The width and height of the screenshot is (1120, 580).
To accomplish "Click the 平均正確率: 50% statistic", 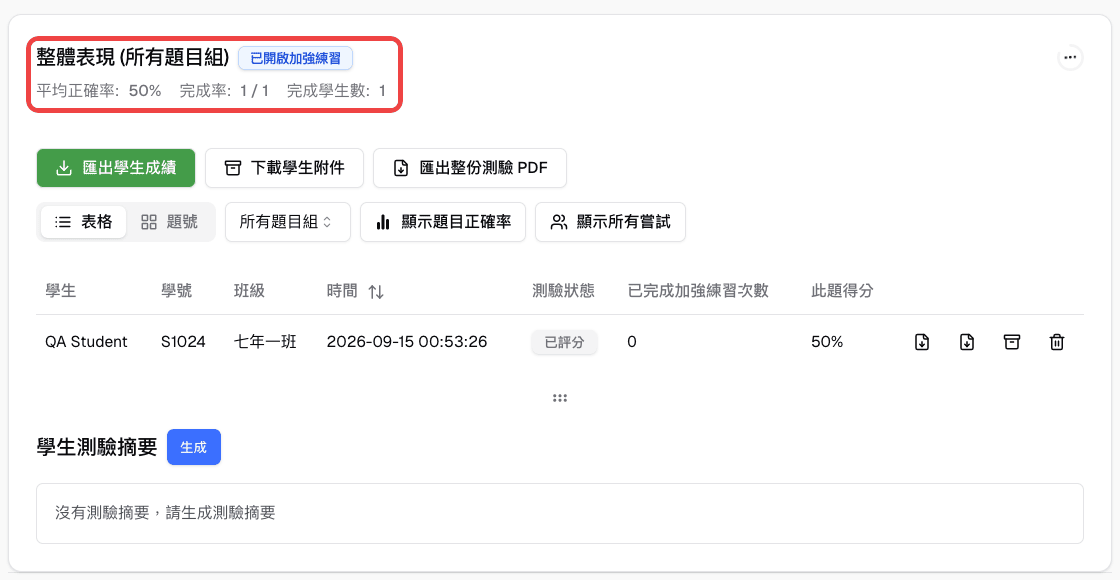I will (x=99, y=91).
